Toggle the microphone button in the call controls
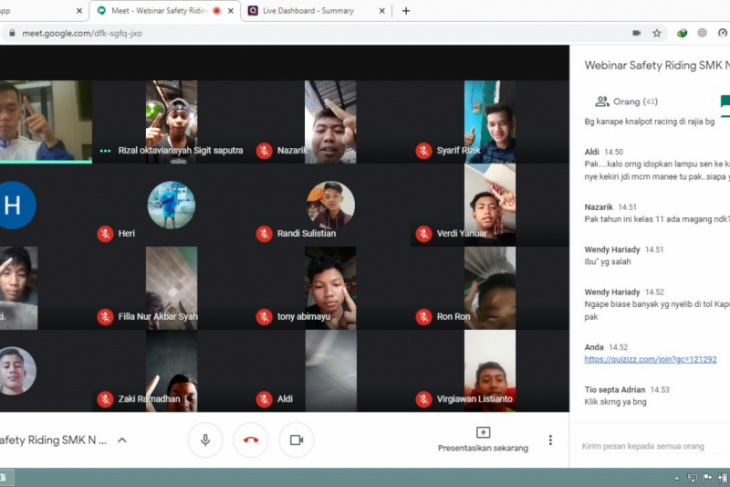The height and width of the screenshot is (487, 730). click(x=205, y=440)
